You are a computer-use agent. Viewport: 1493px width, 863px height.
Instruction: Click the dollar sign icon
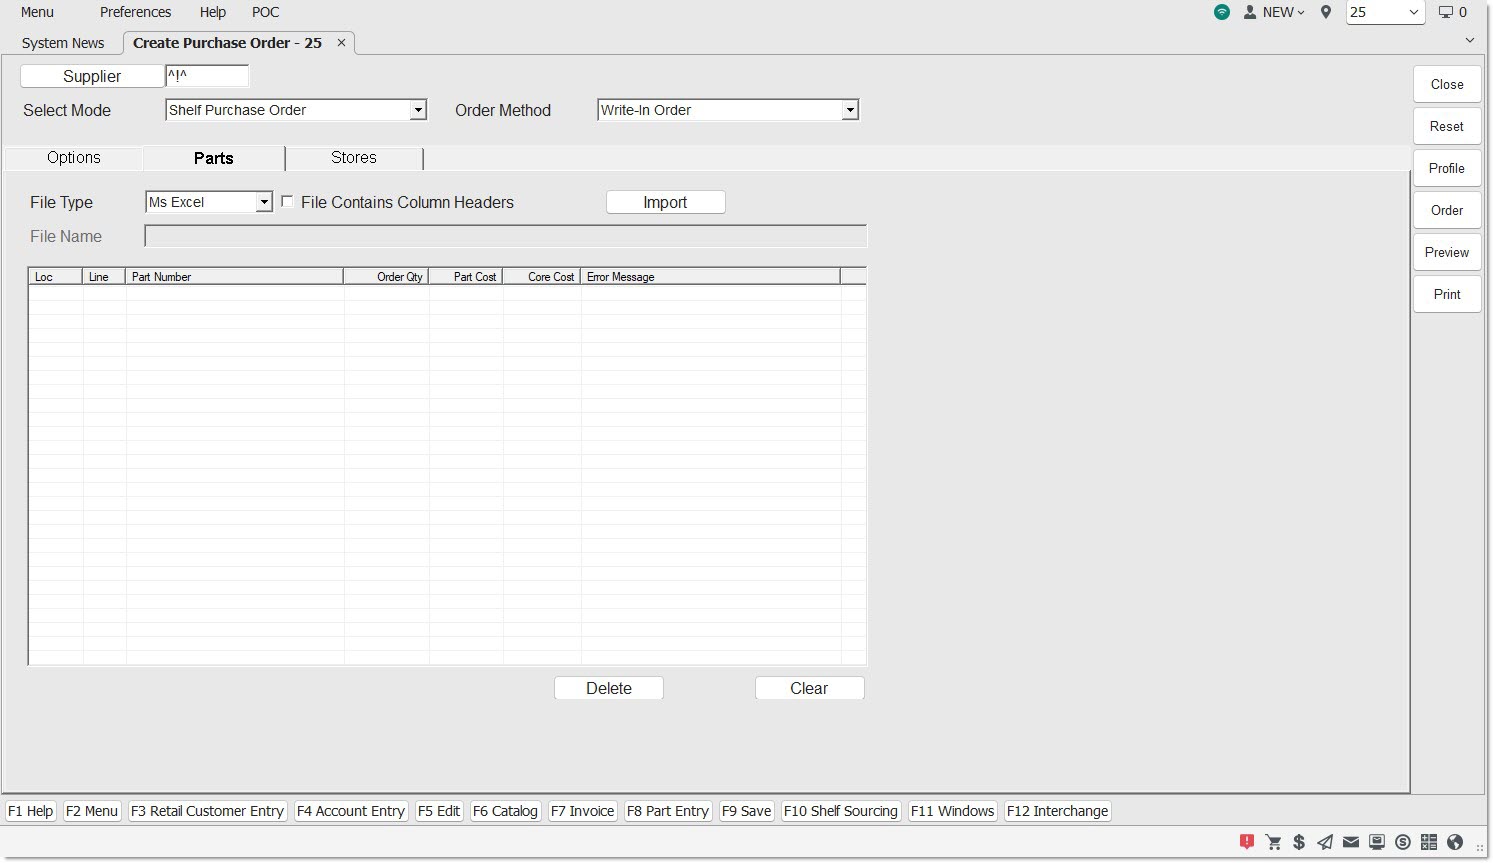click(1299, 842)
